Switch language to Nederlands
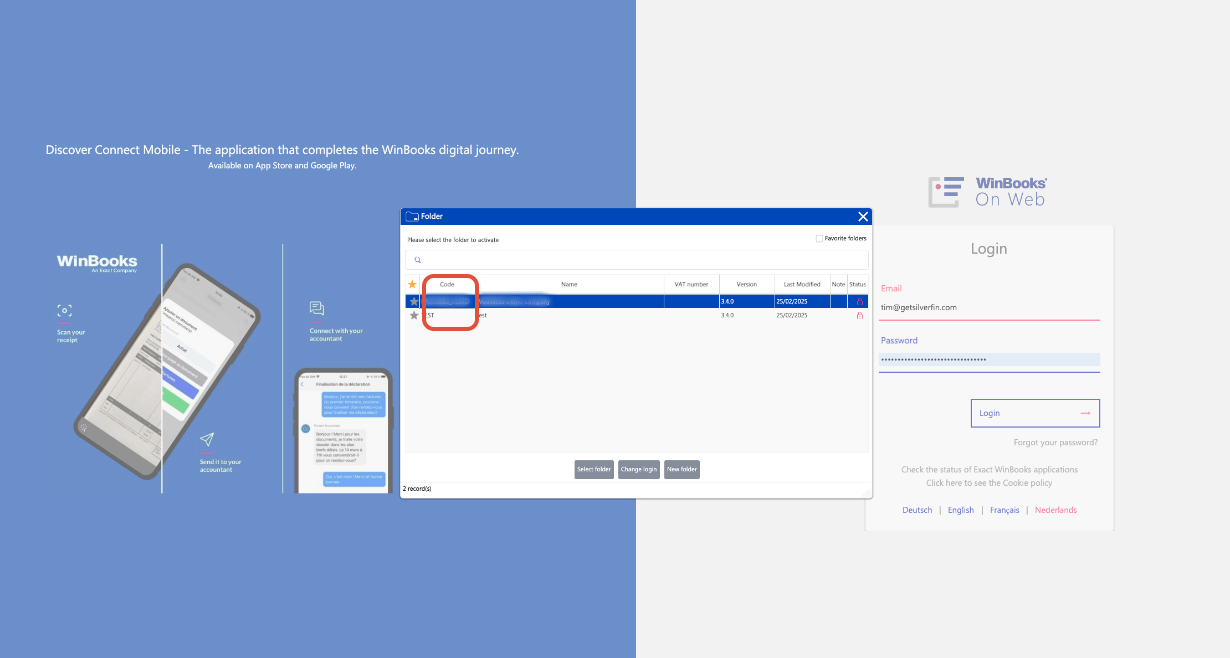Viewport: 1230px width, 658px height. pos(1056,510)
